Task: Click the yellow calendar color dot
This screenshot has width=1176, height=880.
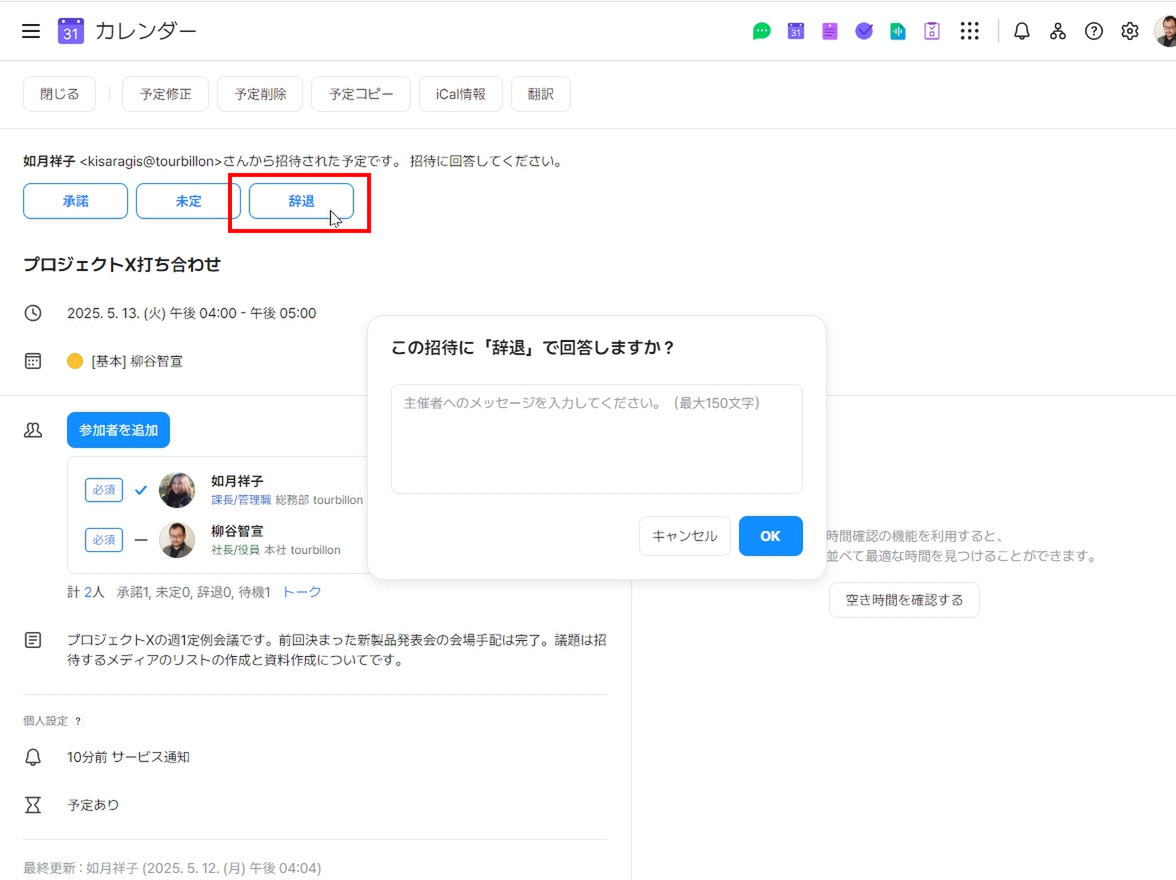Action: [x=75, y=361]
